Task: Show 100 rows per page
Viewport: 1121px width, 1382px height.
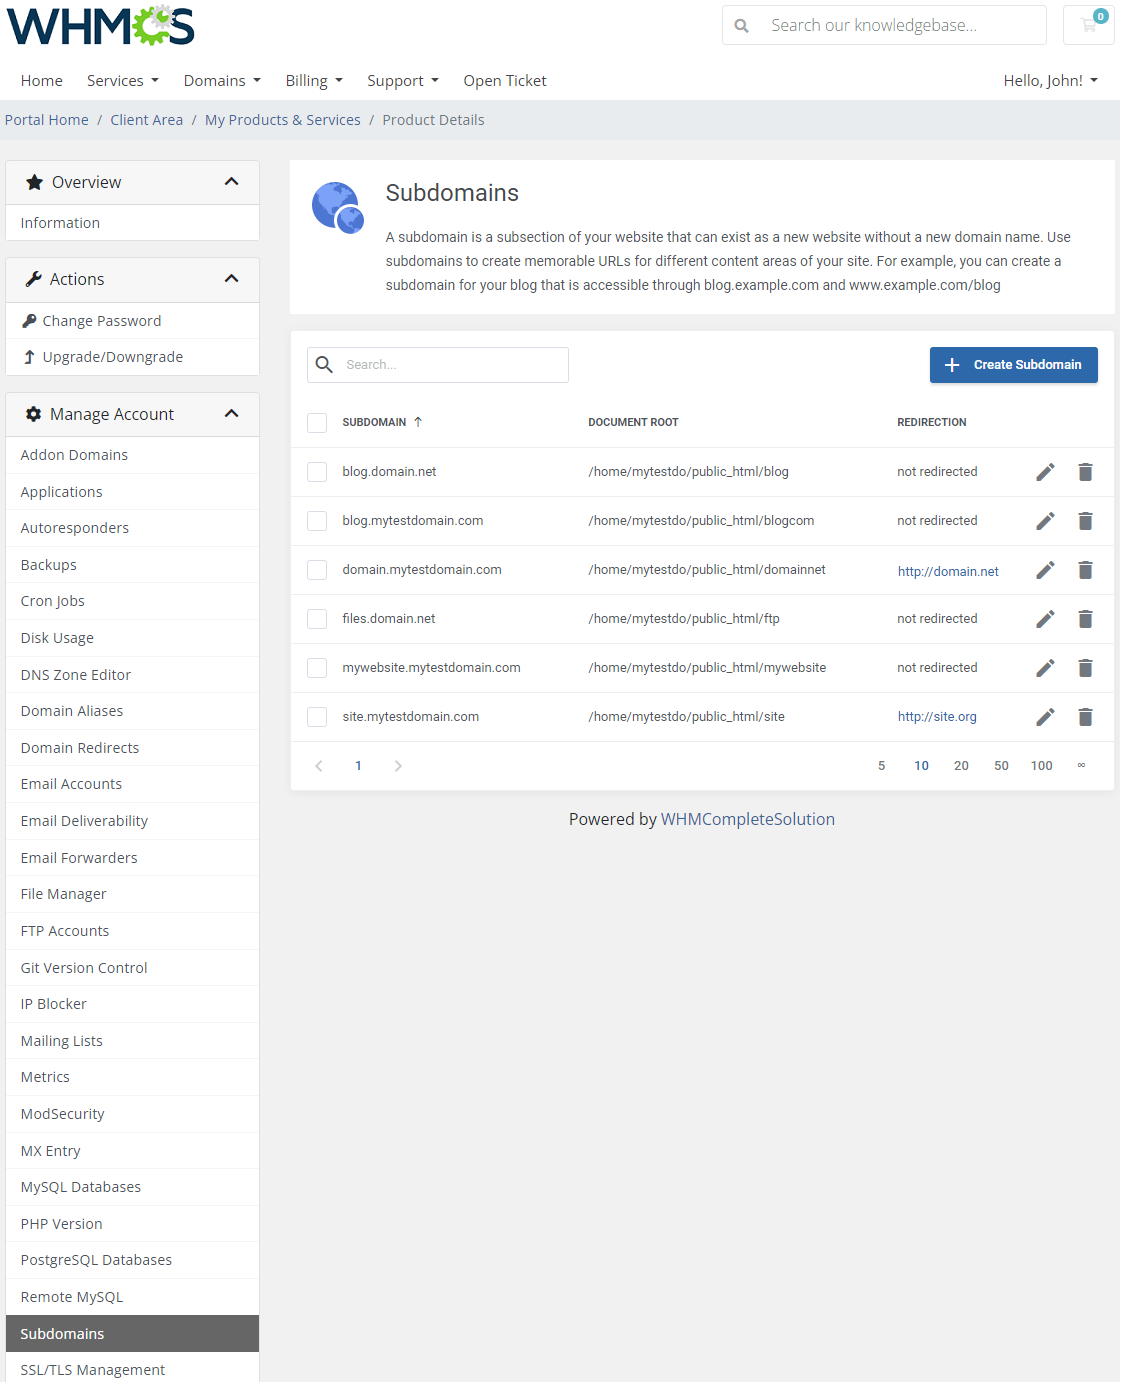Action: pyautogui.click(x=1041, y=766)
